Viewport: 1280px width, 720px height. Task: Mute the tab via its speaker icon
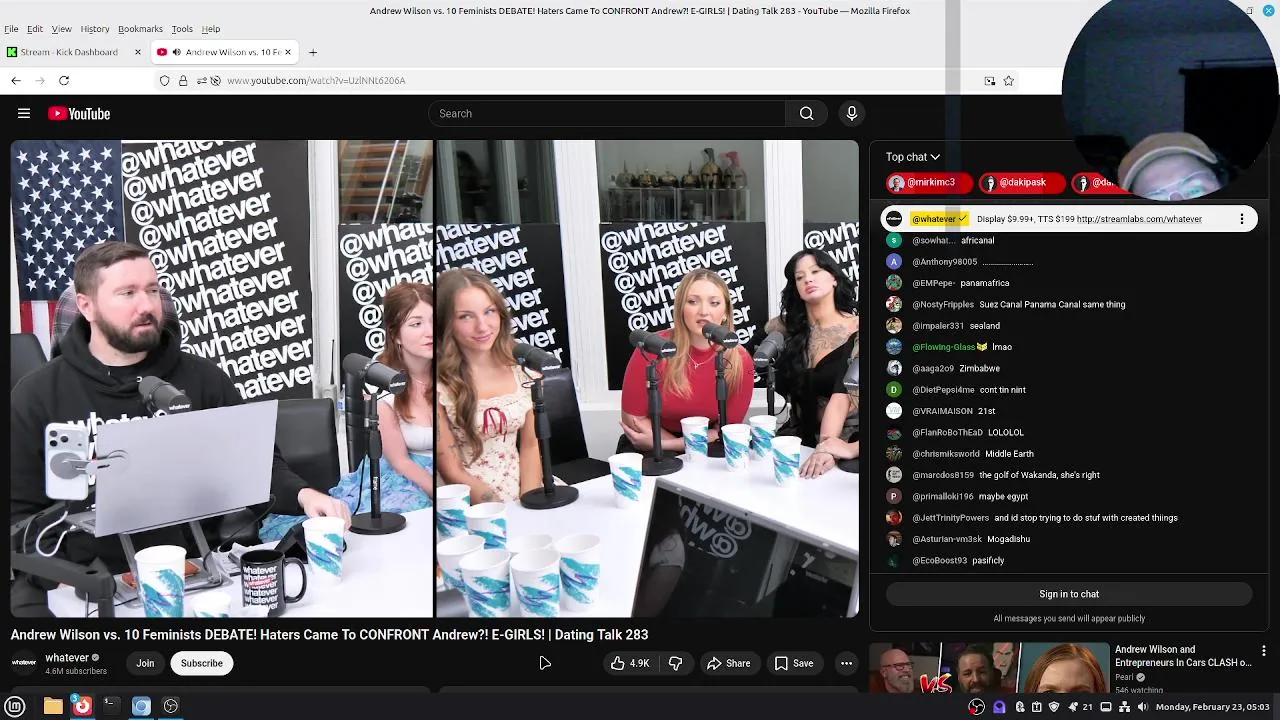click(176, 52)
